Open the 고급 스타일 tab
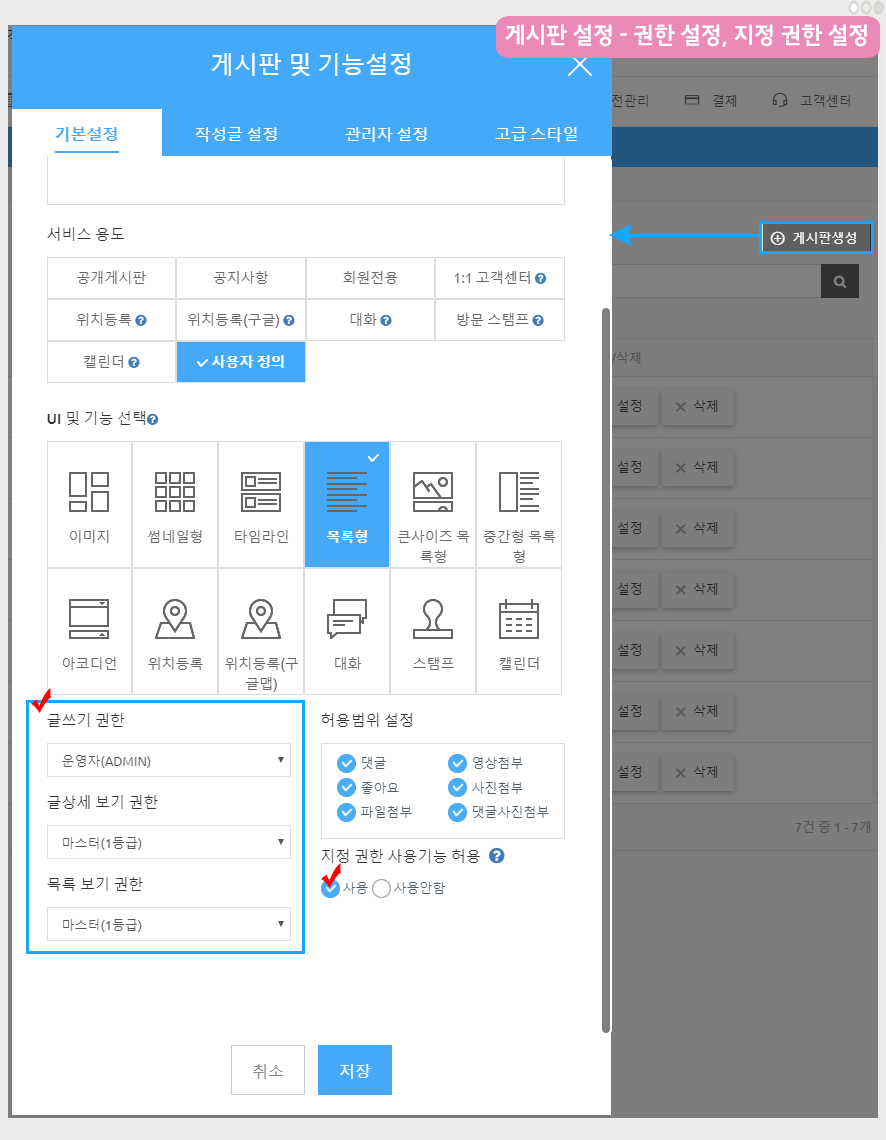The height and width of the screenshot is (1140, 886). pos(536,134)
